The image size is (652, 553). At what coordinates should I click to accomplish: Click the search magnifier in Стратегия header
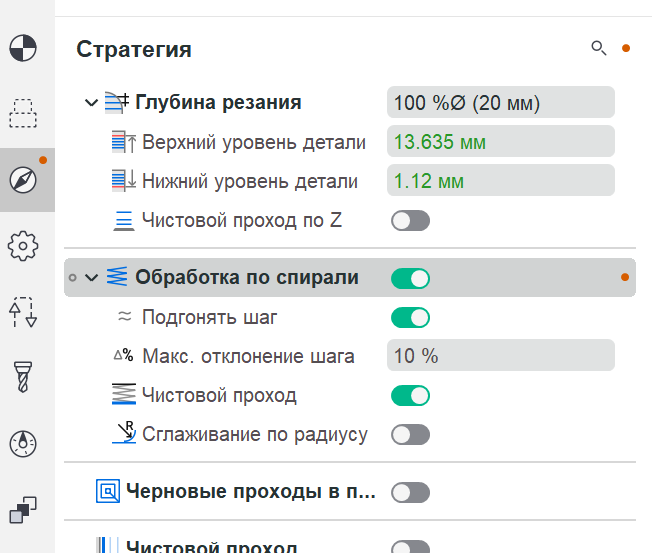pyautogui.click(x=599, y=48)
